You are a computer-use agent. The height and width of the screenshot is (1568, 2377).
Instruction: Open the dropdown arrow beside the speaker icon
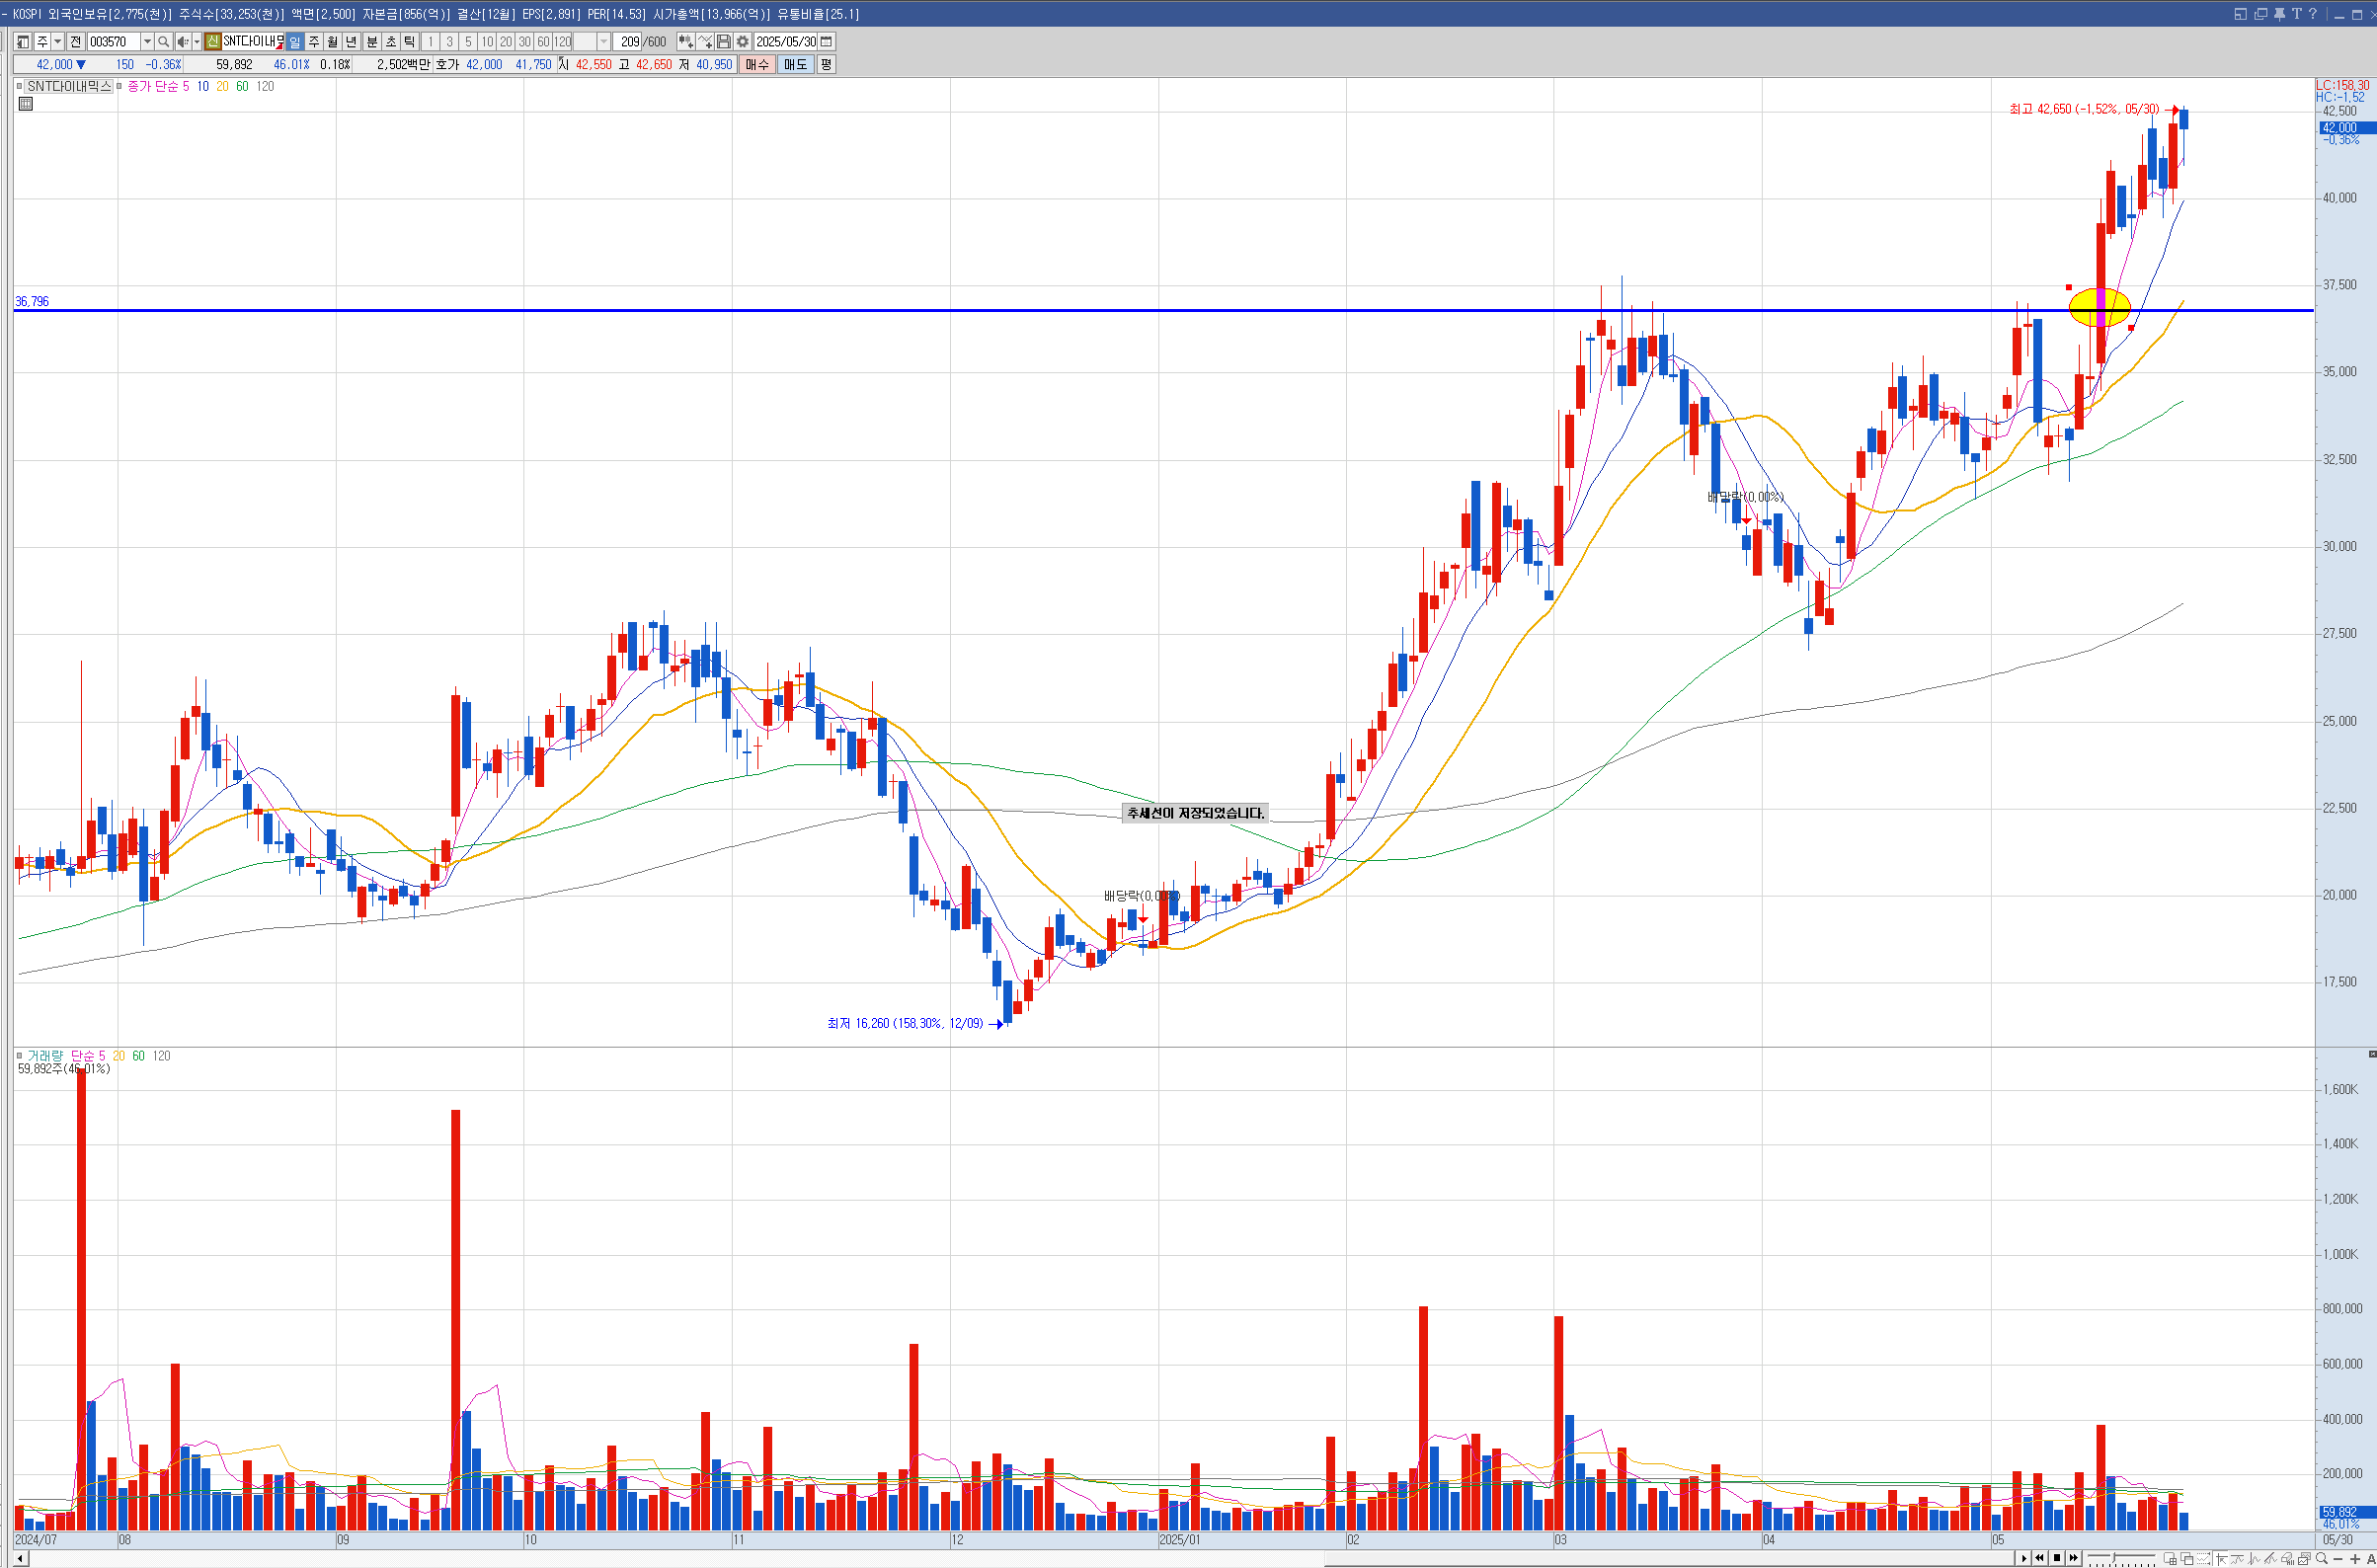[x=196, y=42]
